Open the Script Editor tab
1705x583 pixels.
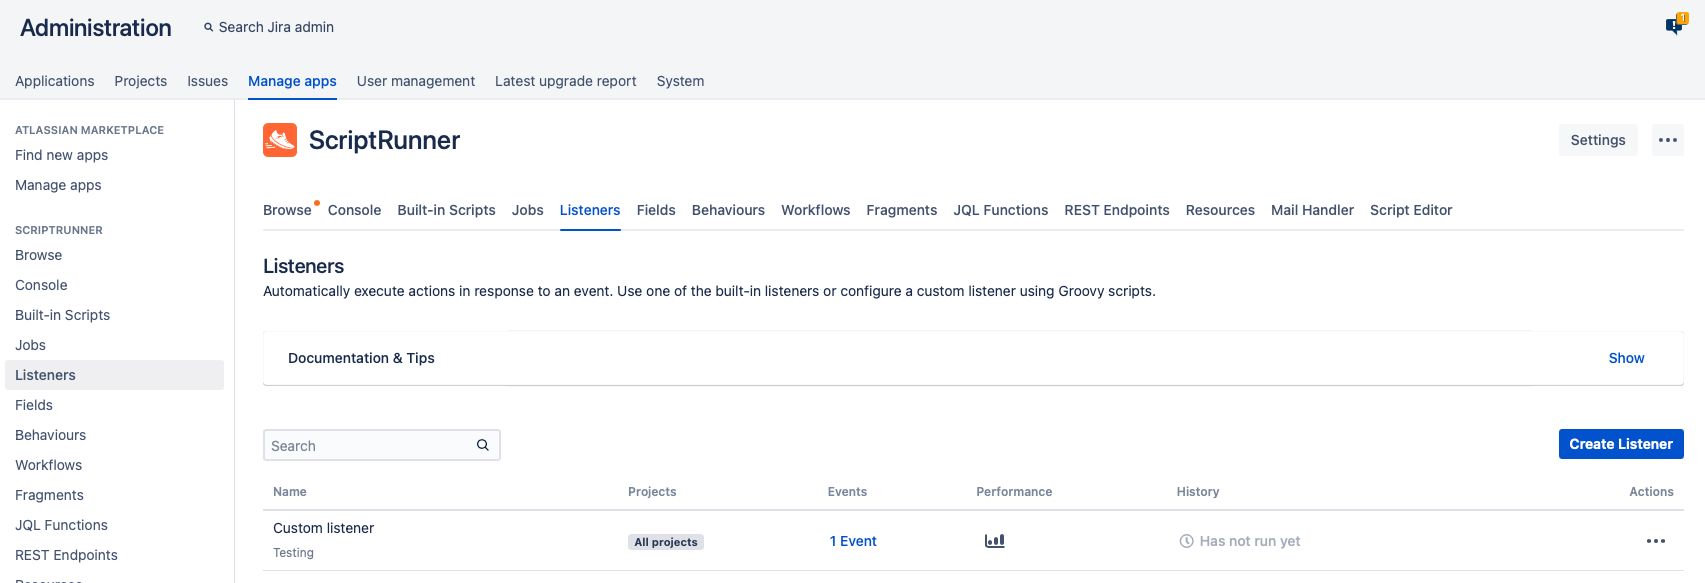(x=1411, y=210)
